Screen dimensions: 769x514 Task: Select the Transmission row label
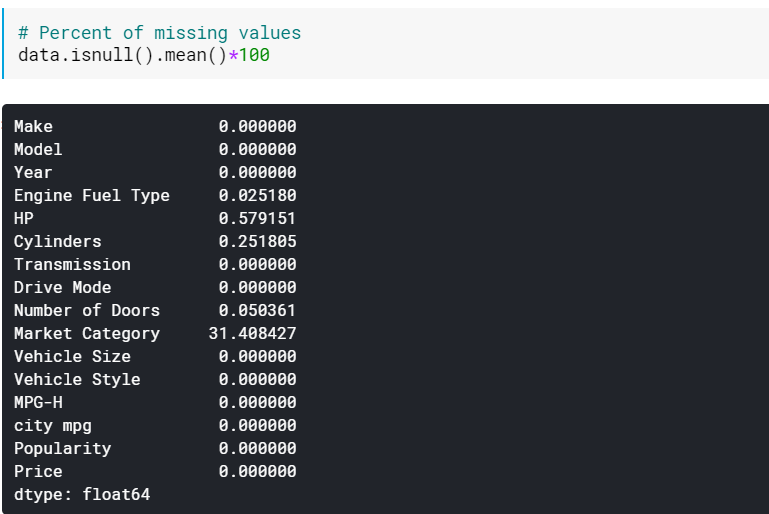[x=72, y=264]
